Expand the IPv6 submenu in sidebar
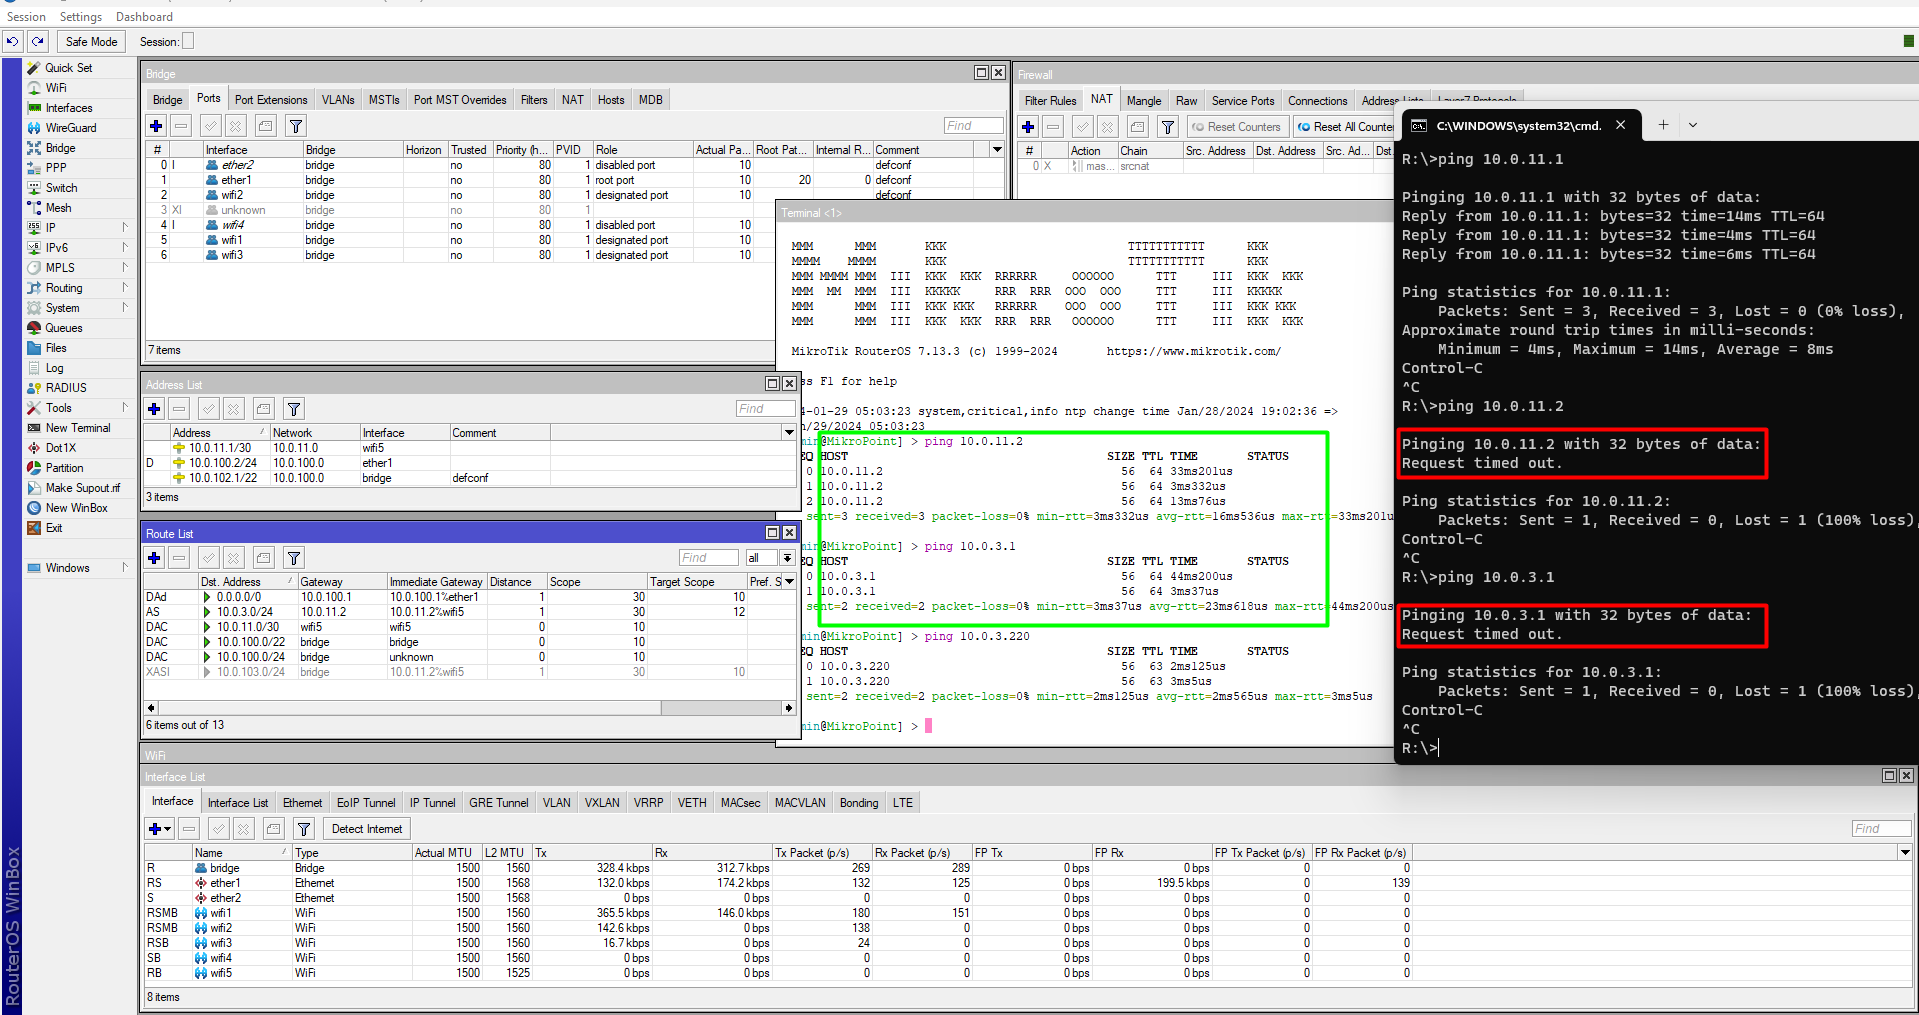 click(x=125, y=248)
